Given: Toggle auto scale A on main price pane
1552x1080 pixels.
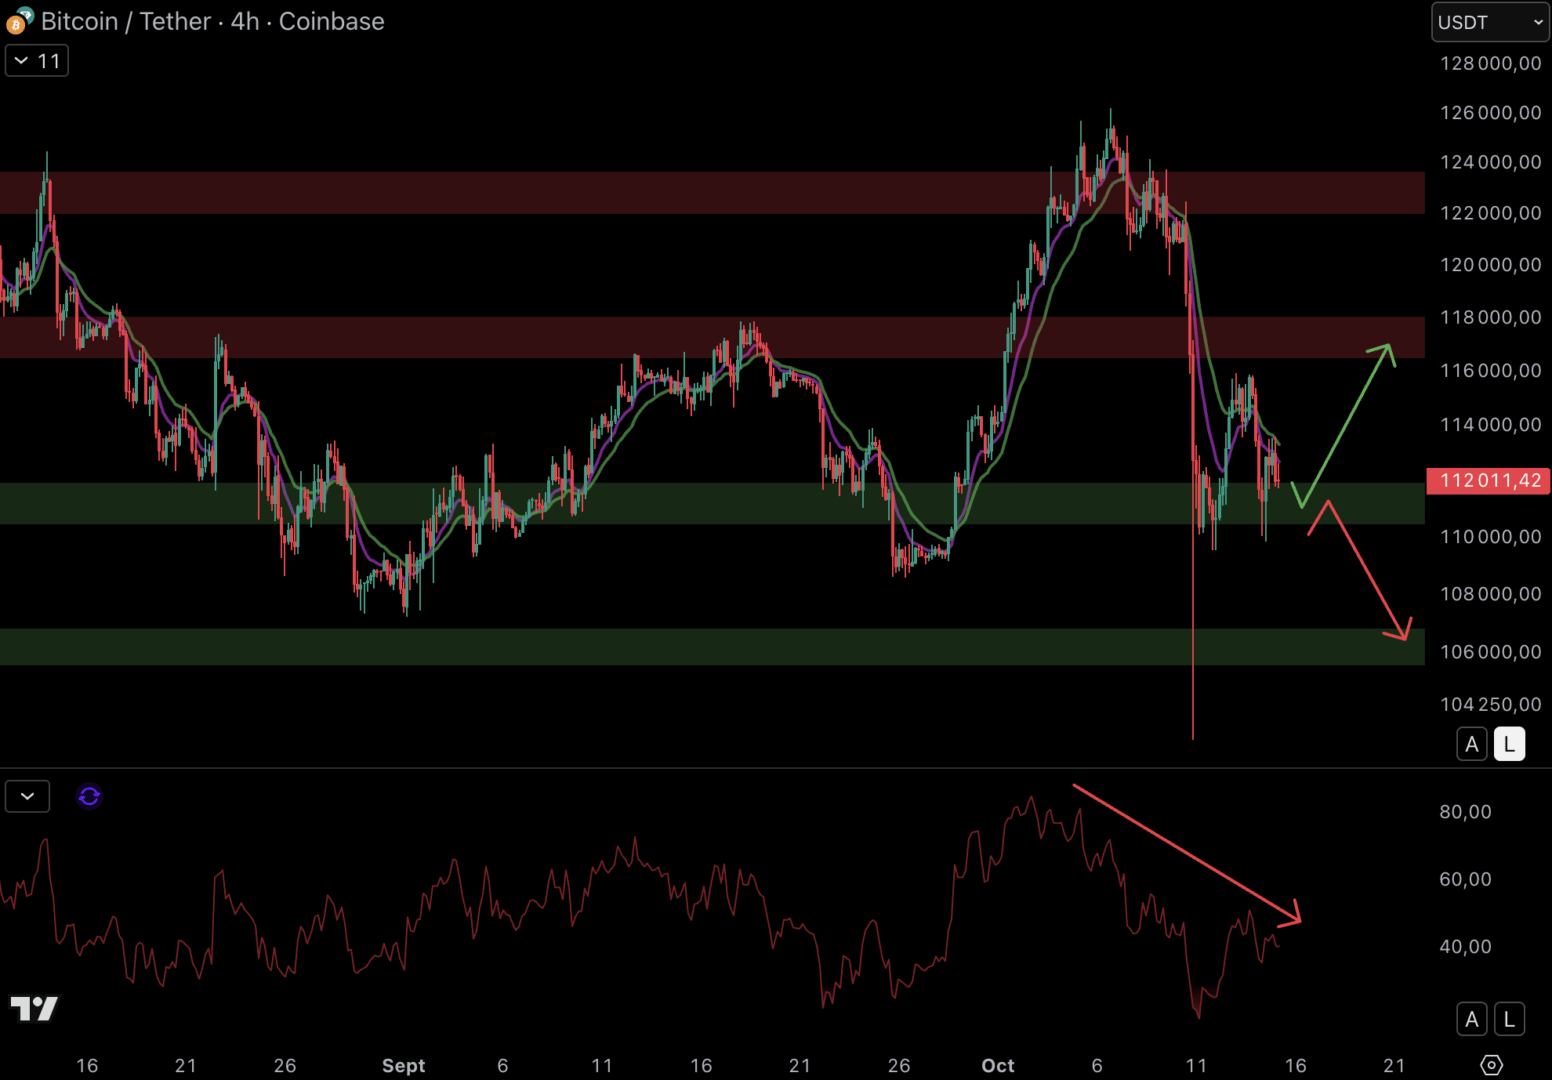Looking at the screenshot, I should tap(1471, 744).
